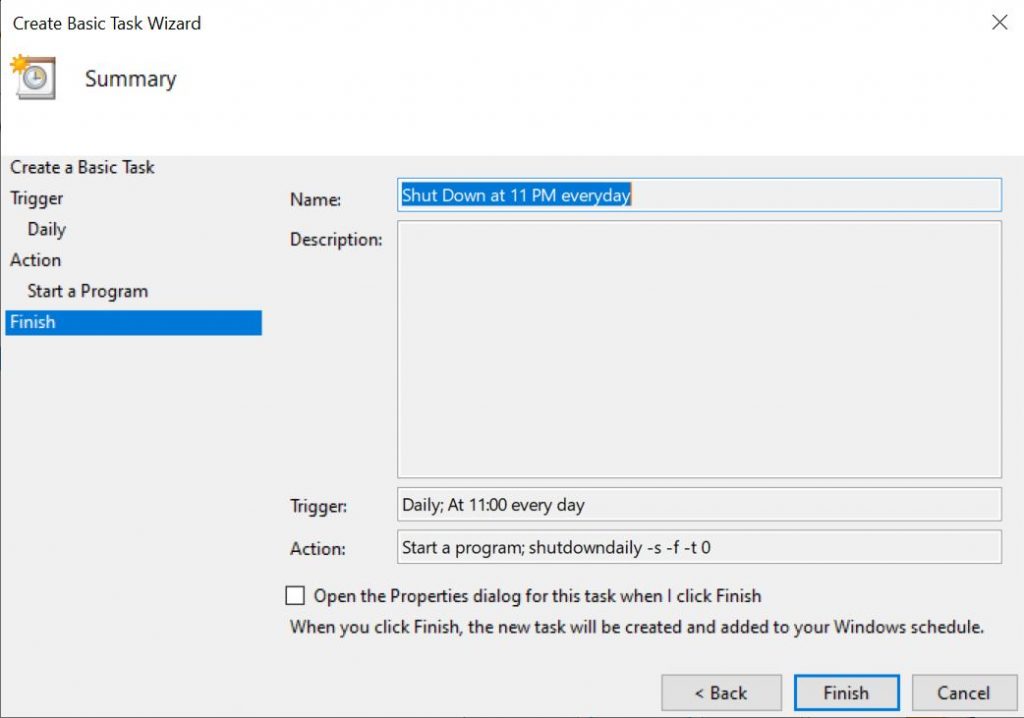Enable Open the Properties dialog checkbox

pyautogui.click(x=295, y=595)
